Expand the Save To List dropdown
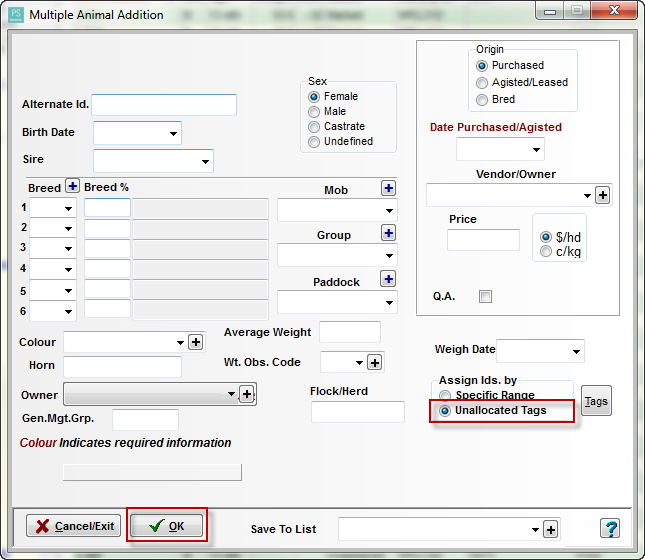 (535, 529)
